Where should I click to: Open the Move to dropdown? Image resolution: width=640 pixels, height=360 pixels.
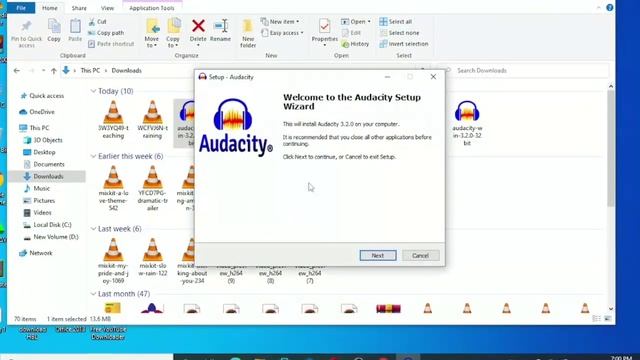click(x=152, y=33)
